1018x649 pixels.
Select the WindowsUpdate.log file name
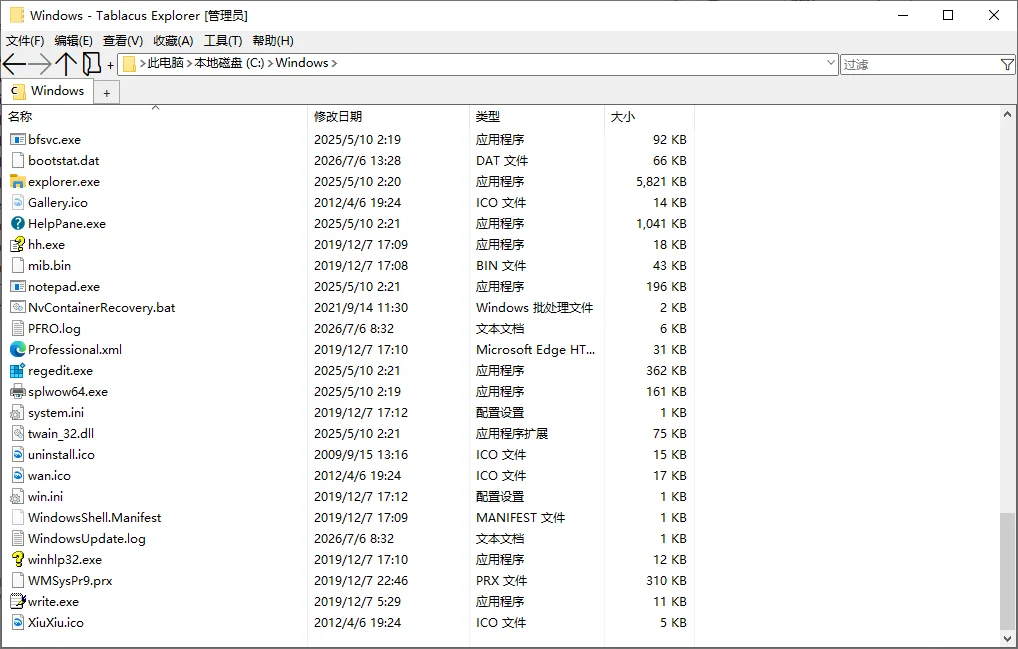[86, 539]
